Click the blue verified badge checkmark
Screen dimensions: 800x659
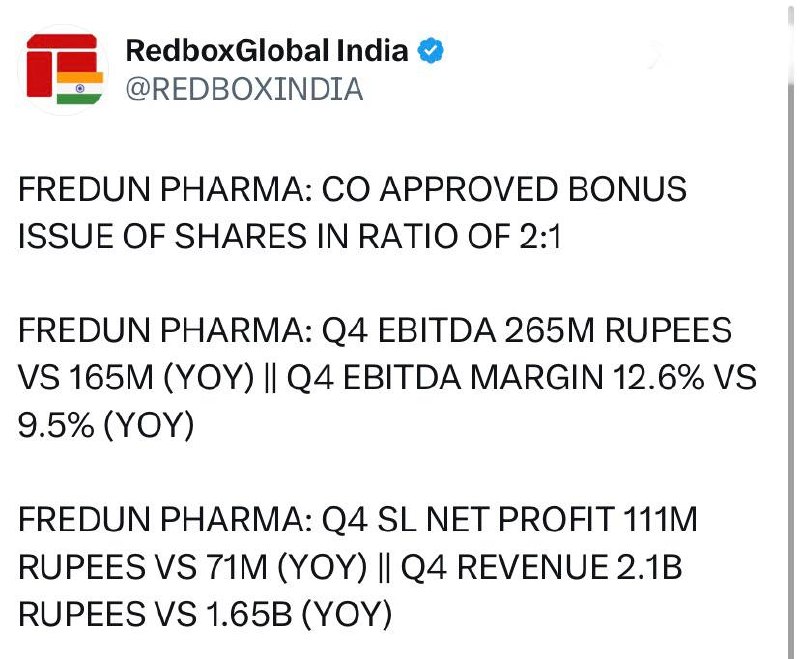[x=431, y=50]
